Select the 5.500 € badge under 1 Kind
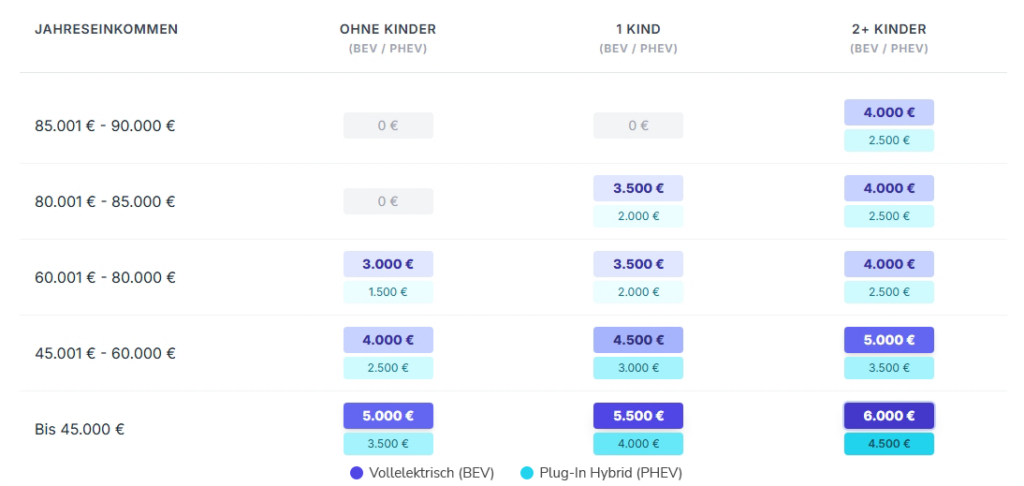1024x486 pixels. [x=638, y=415]
